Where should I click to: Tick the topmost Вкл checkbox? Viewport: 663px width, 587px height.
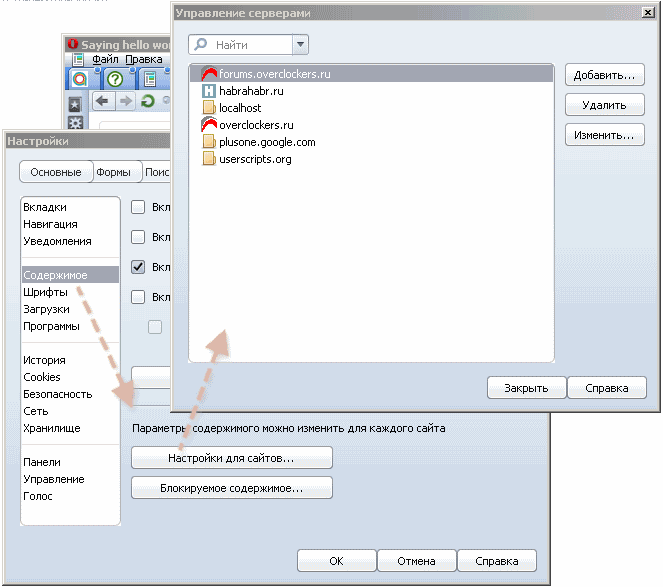(138, 207)
